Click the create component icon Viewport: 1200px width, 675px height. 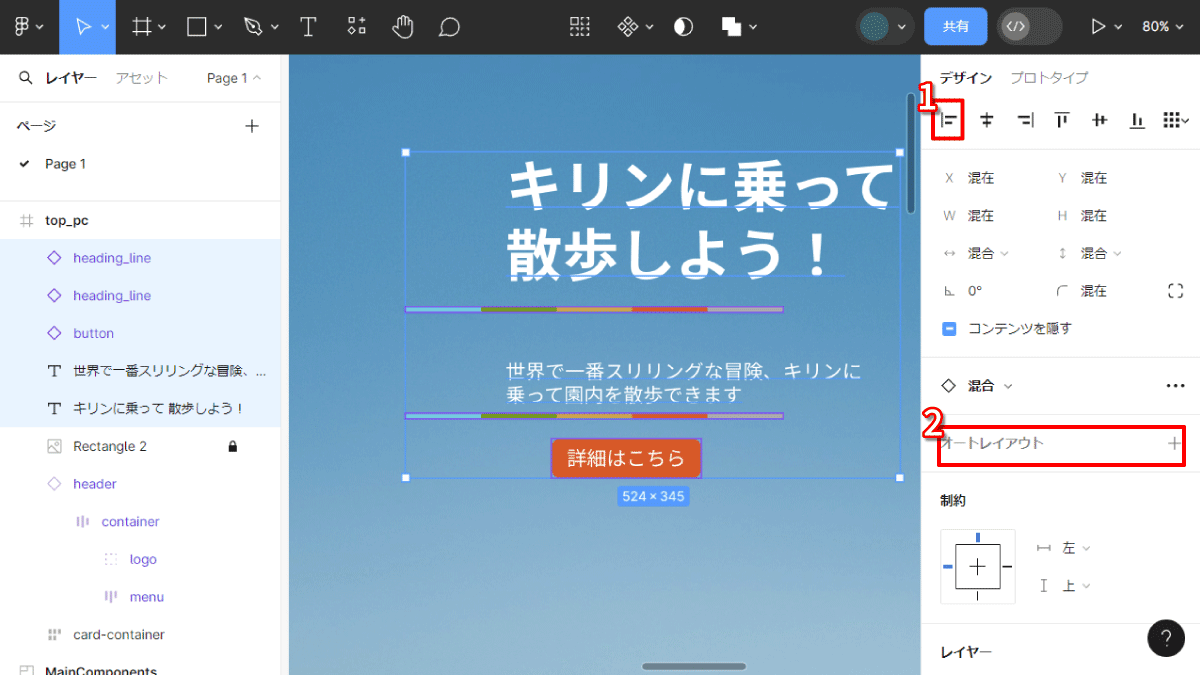point(628,27)
